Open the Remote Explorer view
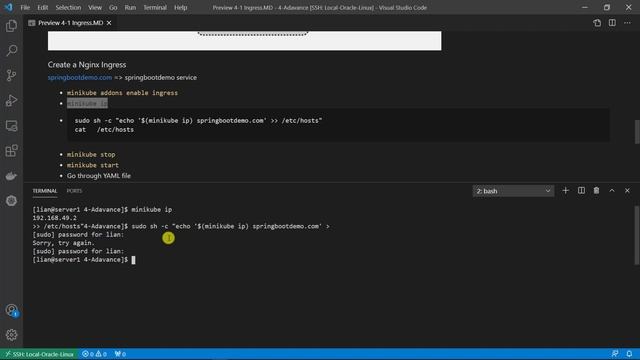The height and width of the screenshot is (360, 640). (x=11, y=126)
